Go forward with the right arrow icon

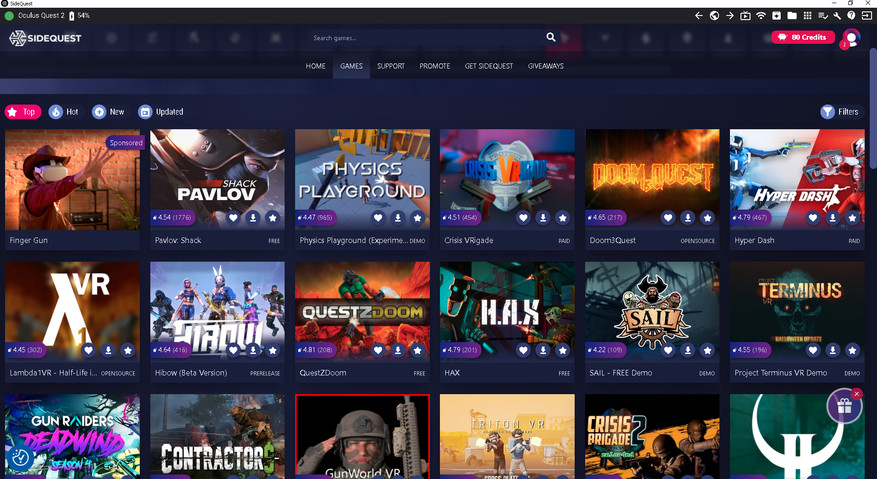730,16
